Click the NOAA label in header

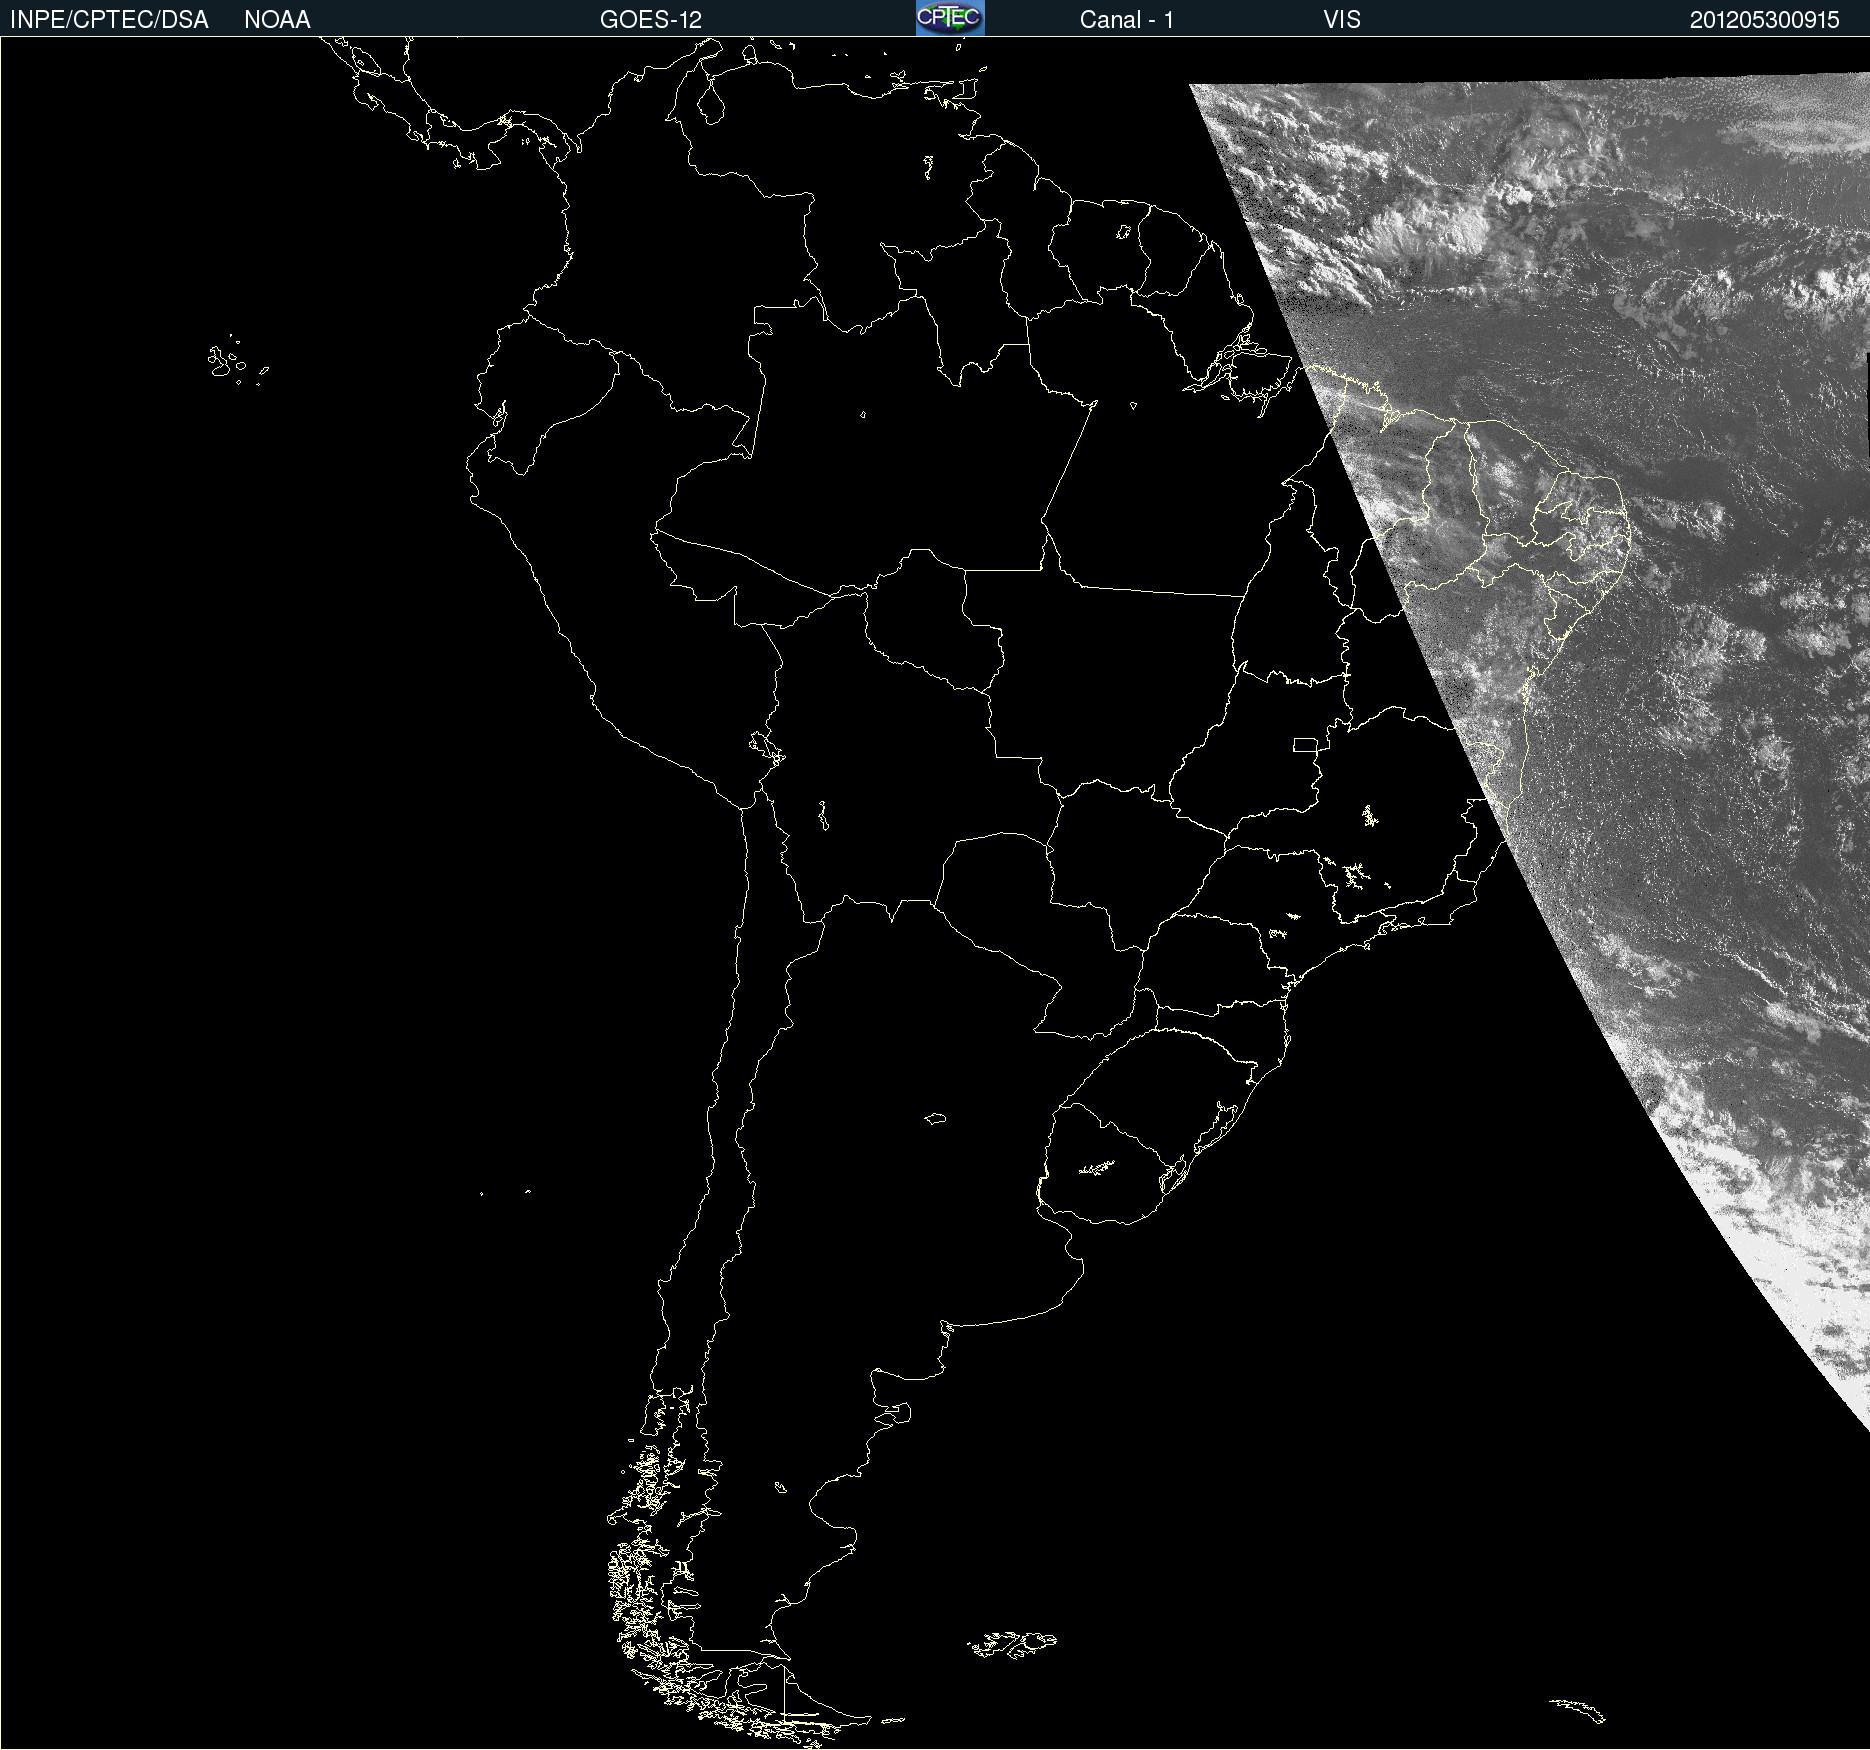[277, 20]
